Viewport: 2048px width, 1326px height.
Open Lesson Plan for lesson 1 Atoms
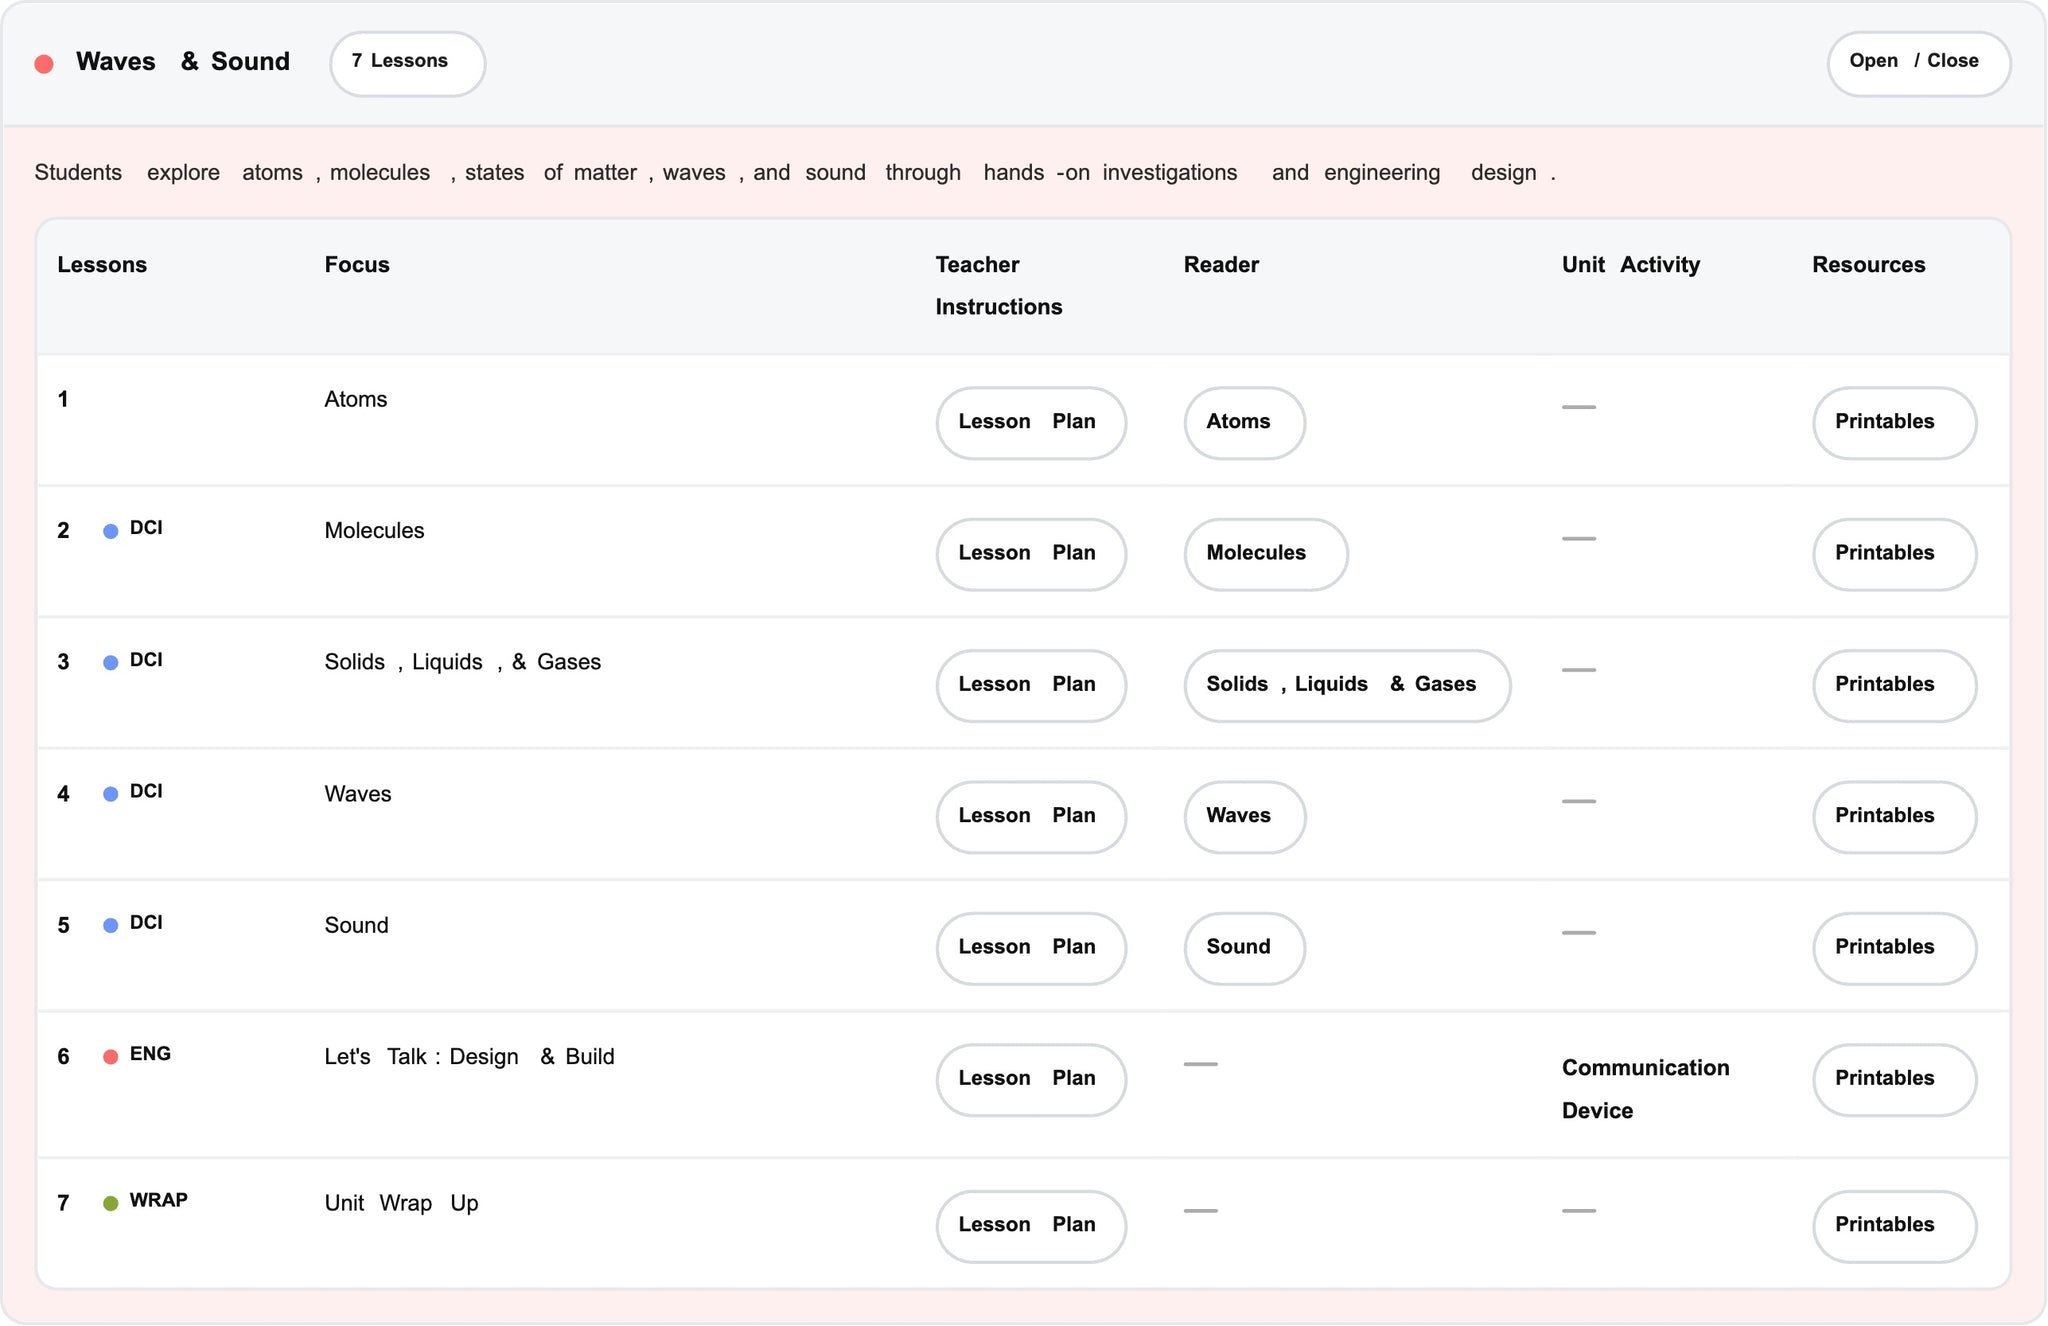[x=1031, y=423]
